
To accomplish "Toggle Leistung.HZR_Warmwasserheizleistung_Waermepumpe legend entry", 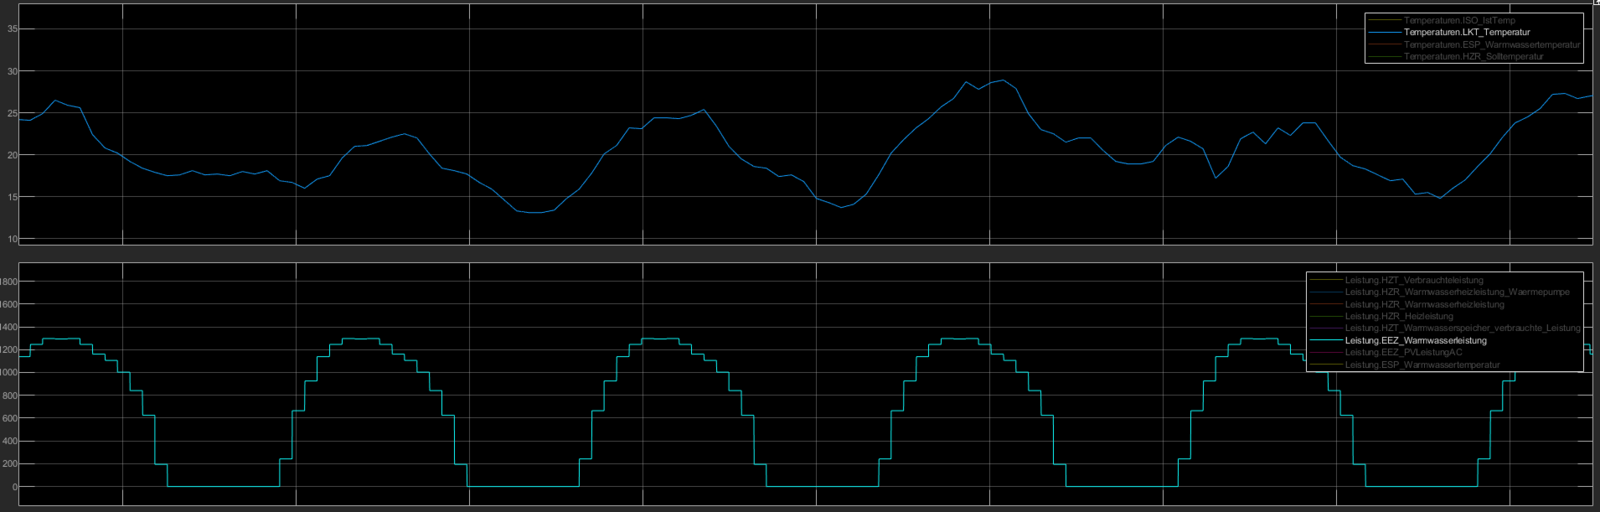I will pyautogui.click(x=1457, y=292).
